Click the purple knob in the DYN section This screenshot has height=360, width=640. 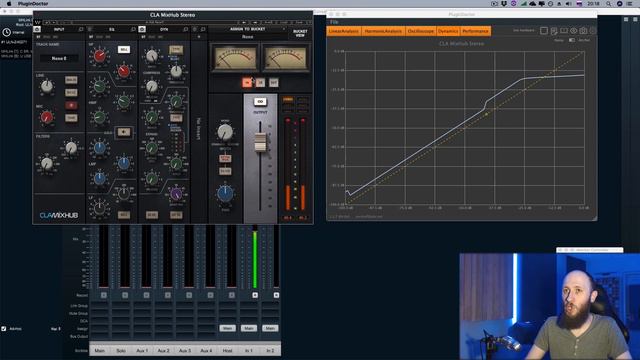(x=176, y=193)
